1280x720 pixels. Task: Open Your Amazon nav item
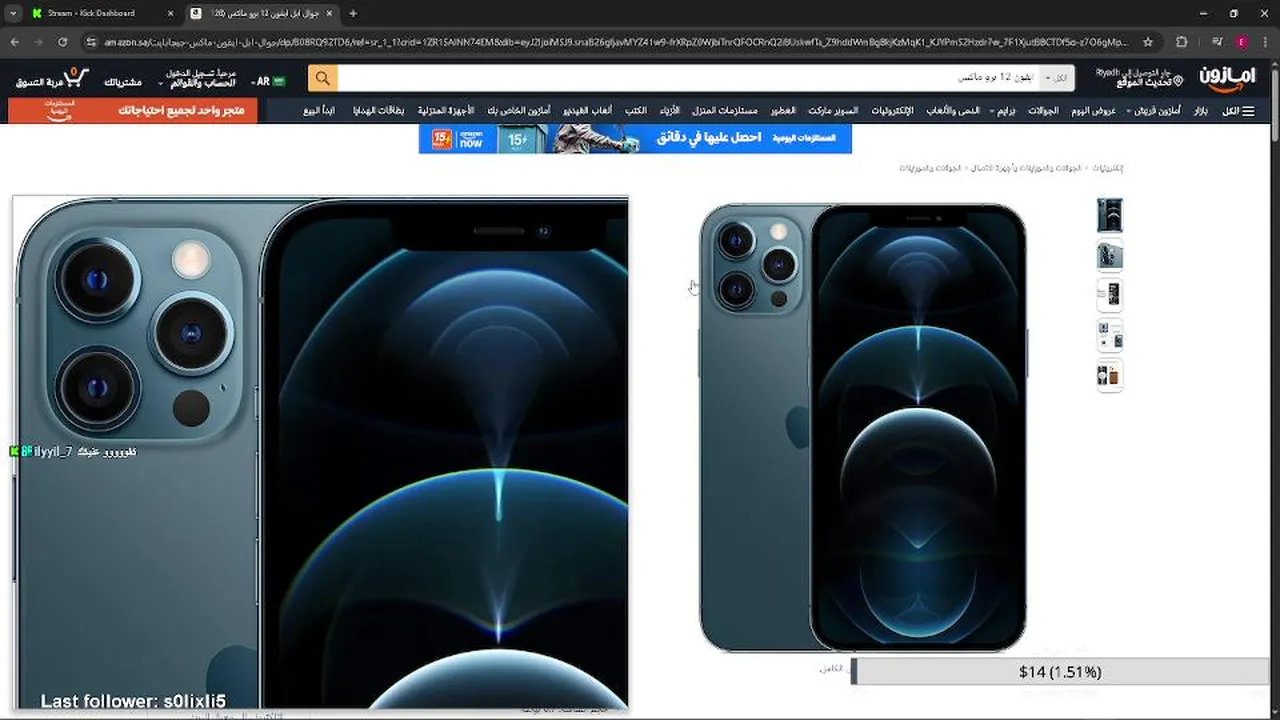tap(519, 111)
